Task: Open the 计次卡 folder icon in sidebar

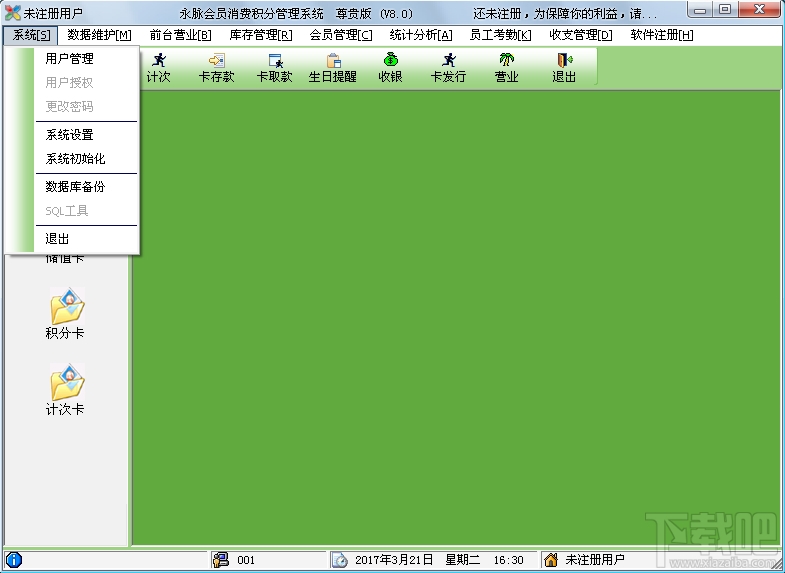Action: tap(67, 382)
